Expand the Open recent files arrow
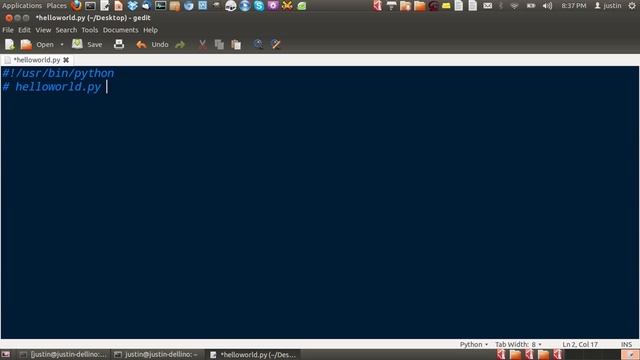Image resolution: width=640 pixels, height=360 pixels. (x=62, y=44)
